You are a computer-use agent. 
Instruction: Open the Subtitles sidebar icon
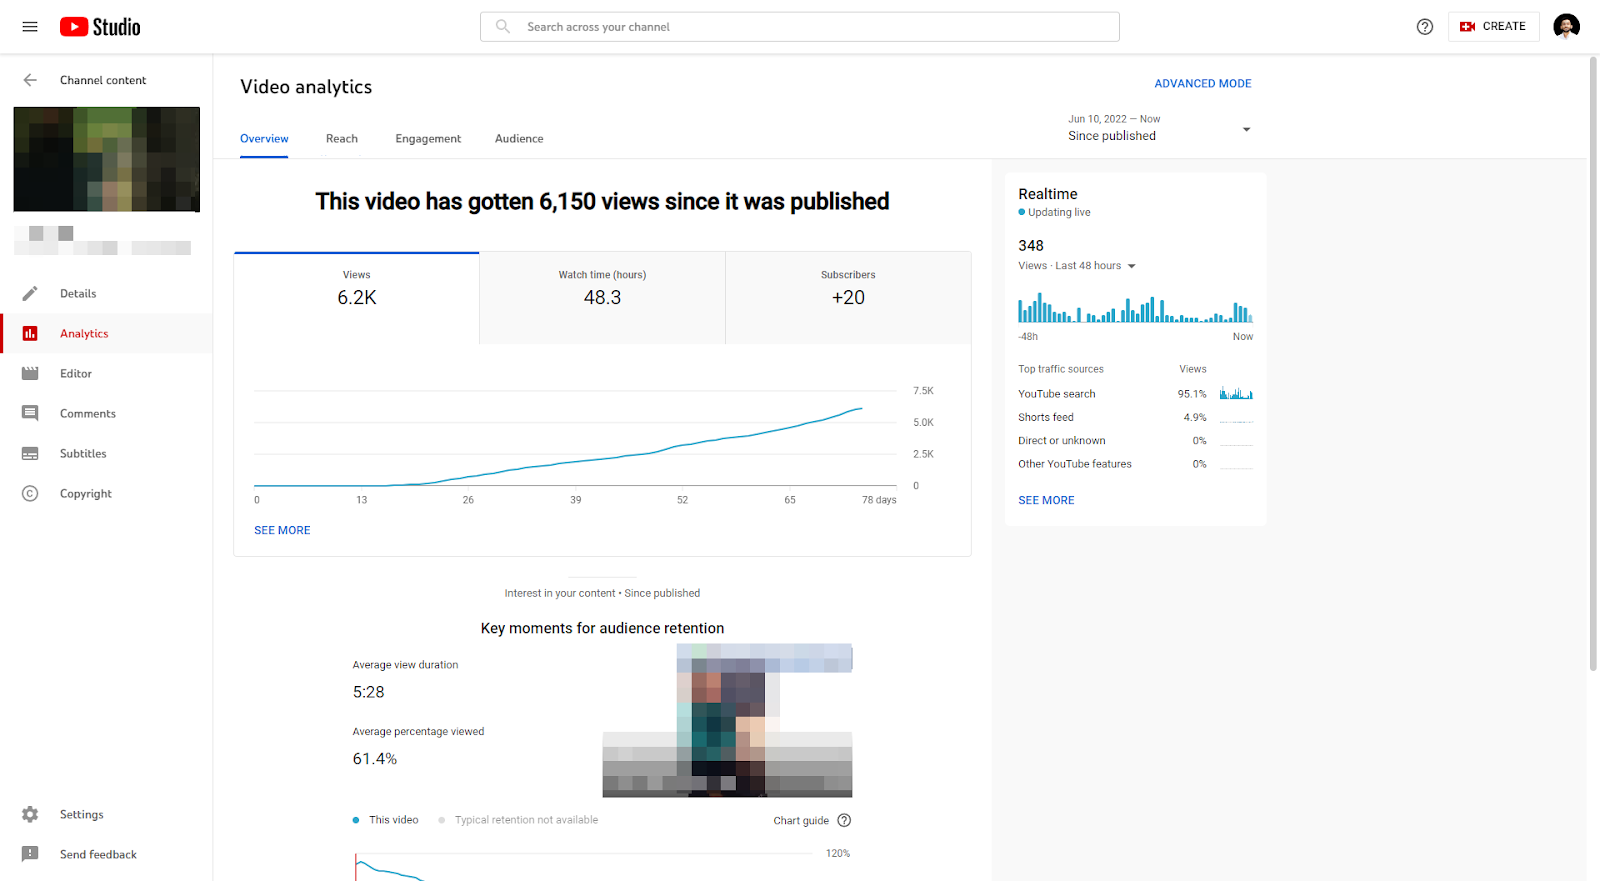click(x=30, y=453)
